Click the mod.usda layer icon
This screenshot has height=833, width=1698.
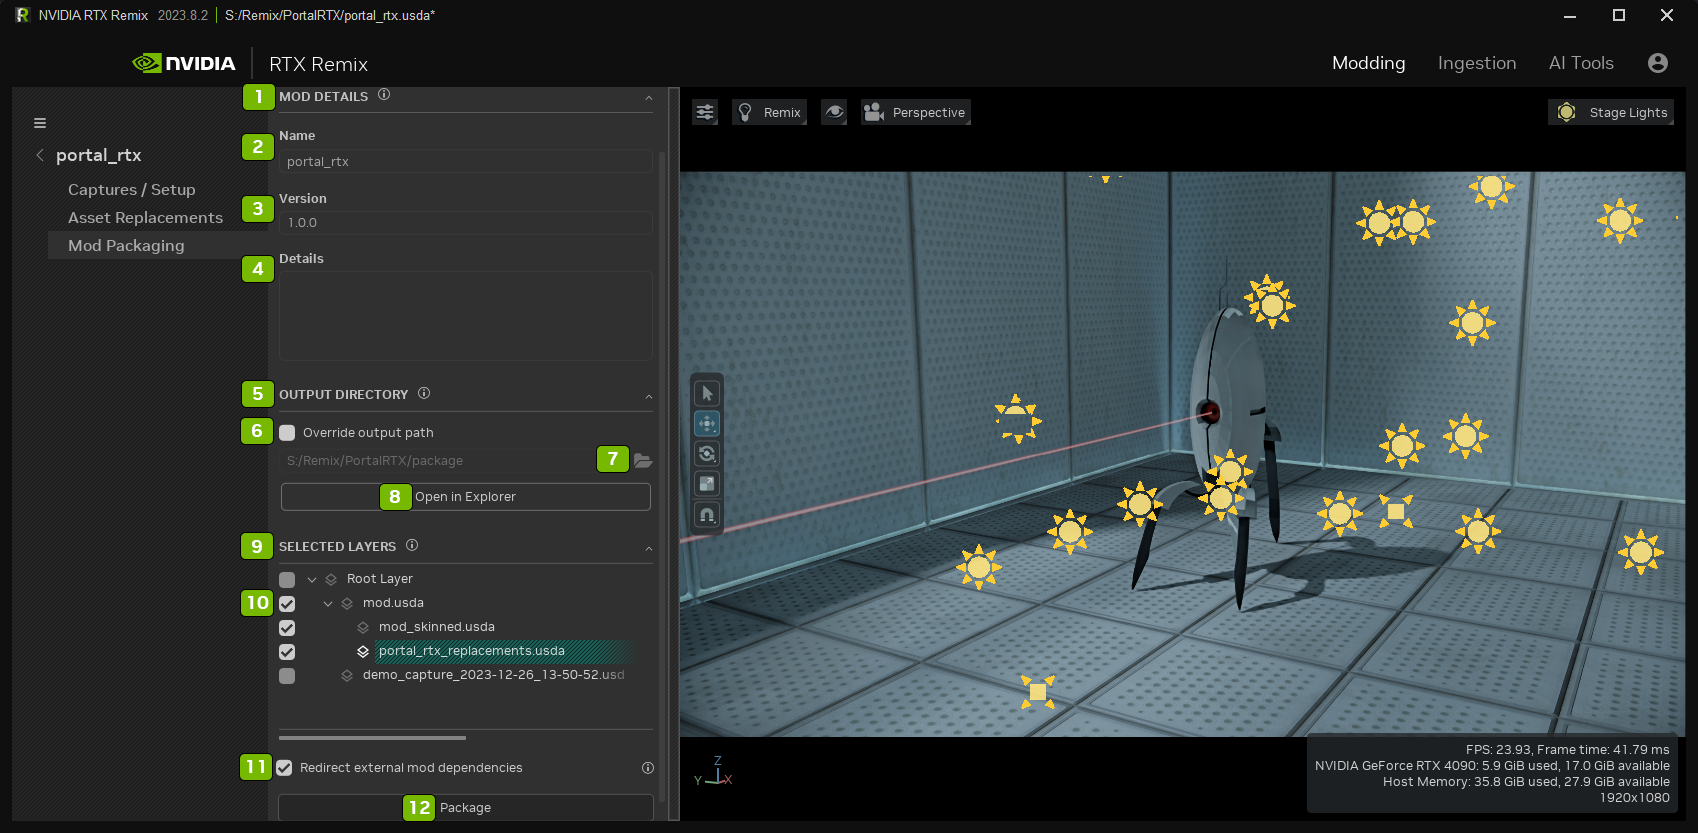347,603
